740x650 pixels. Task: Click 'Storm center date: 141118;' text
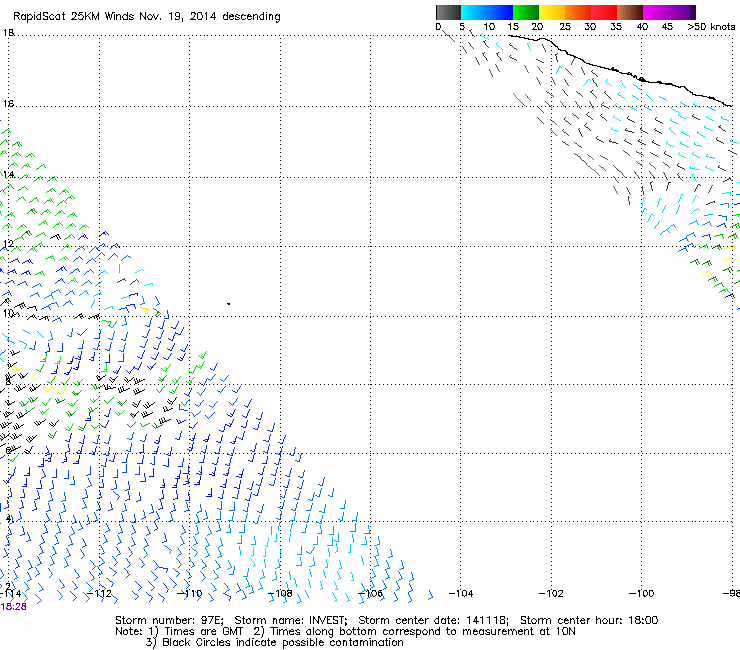click(434, 620)
